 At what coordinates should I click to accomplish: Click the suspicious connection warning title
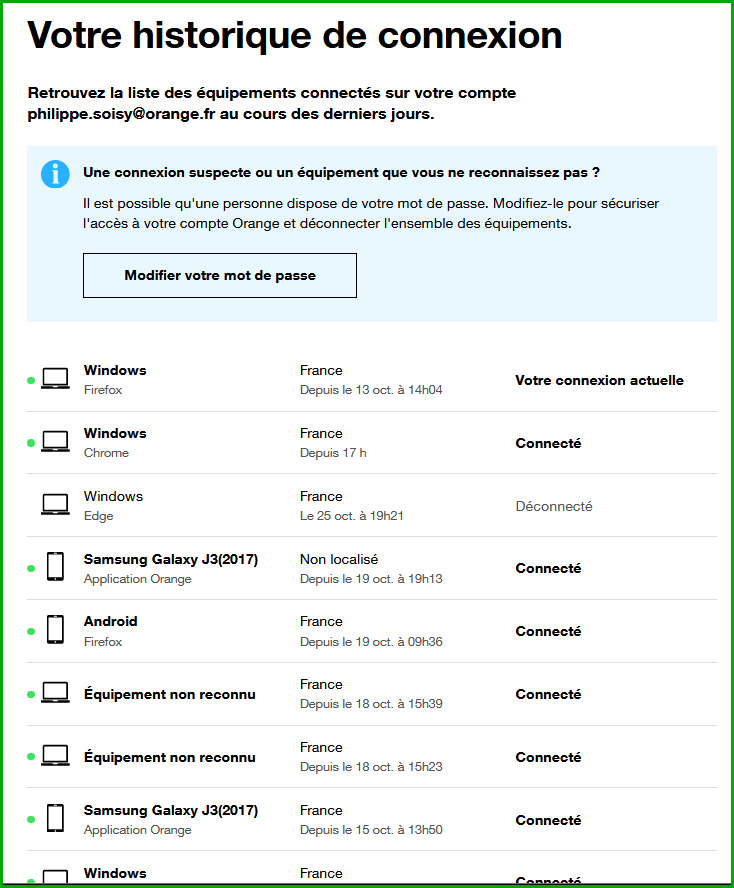tap(341, 172)
